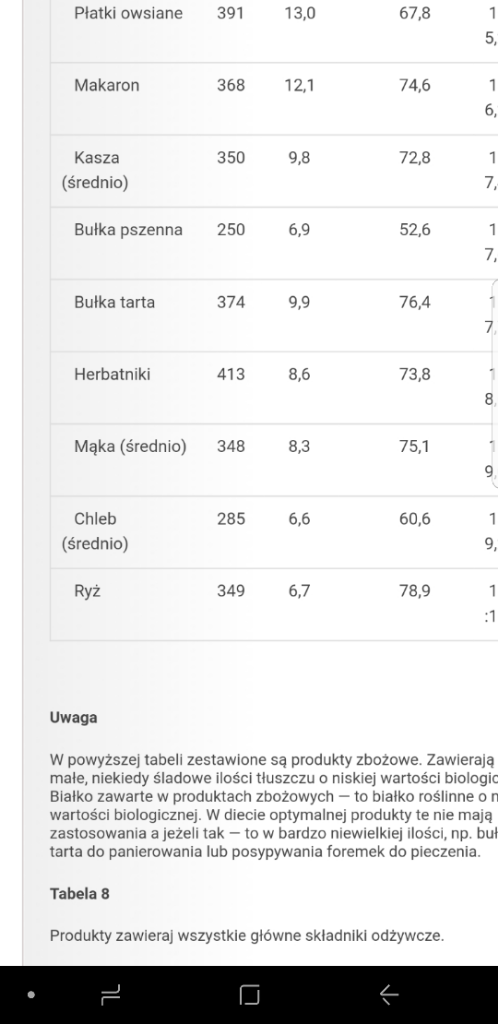Viewport: 498px width, 1024px height.
Task: Click value 78,9 in Ryż row
Action: click(414, 591)
